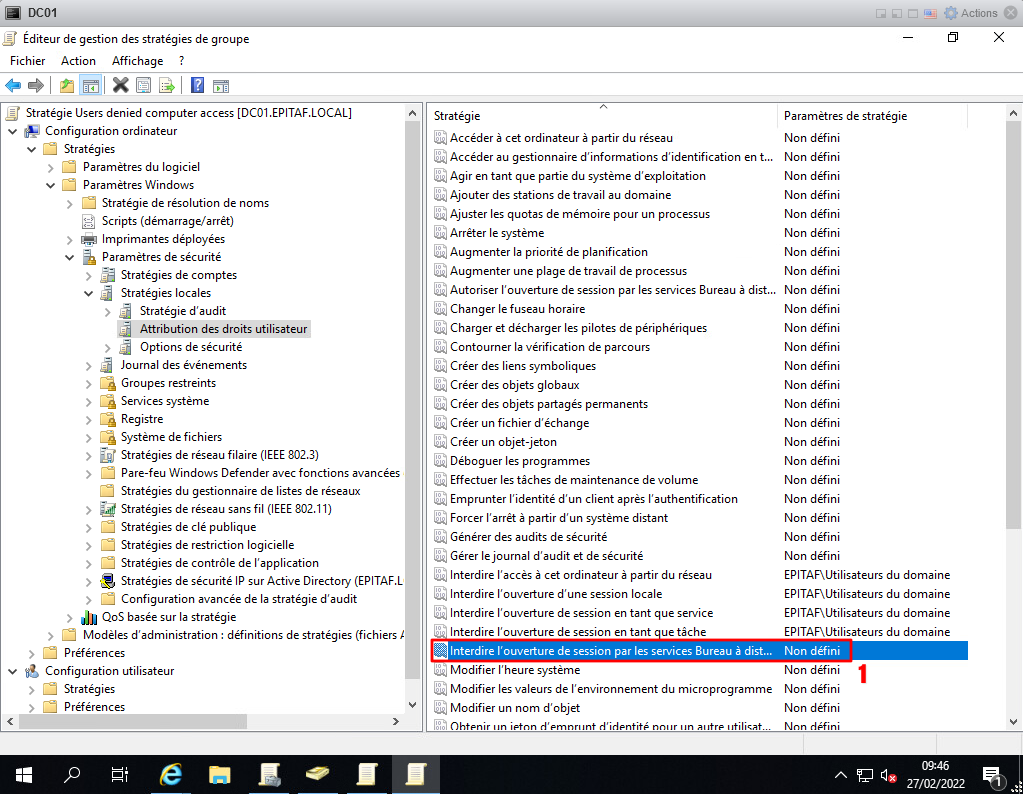The height and width of the screenshot is (794, 1023).
Task: Toggle the Show/Hide action pane icon
Action: 220,86
